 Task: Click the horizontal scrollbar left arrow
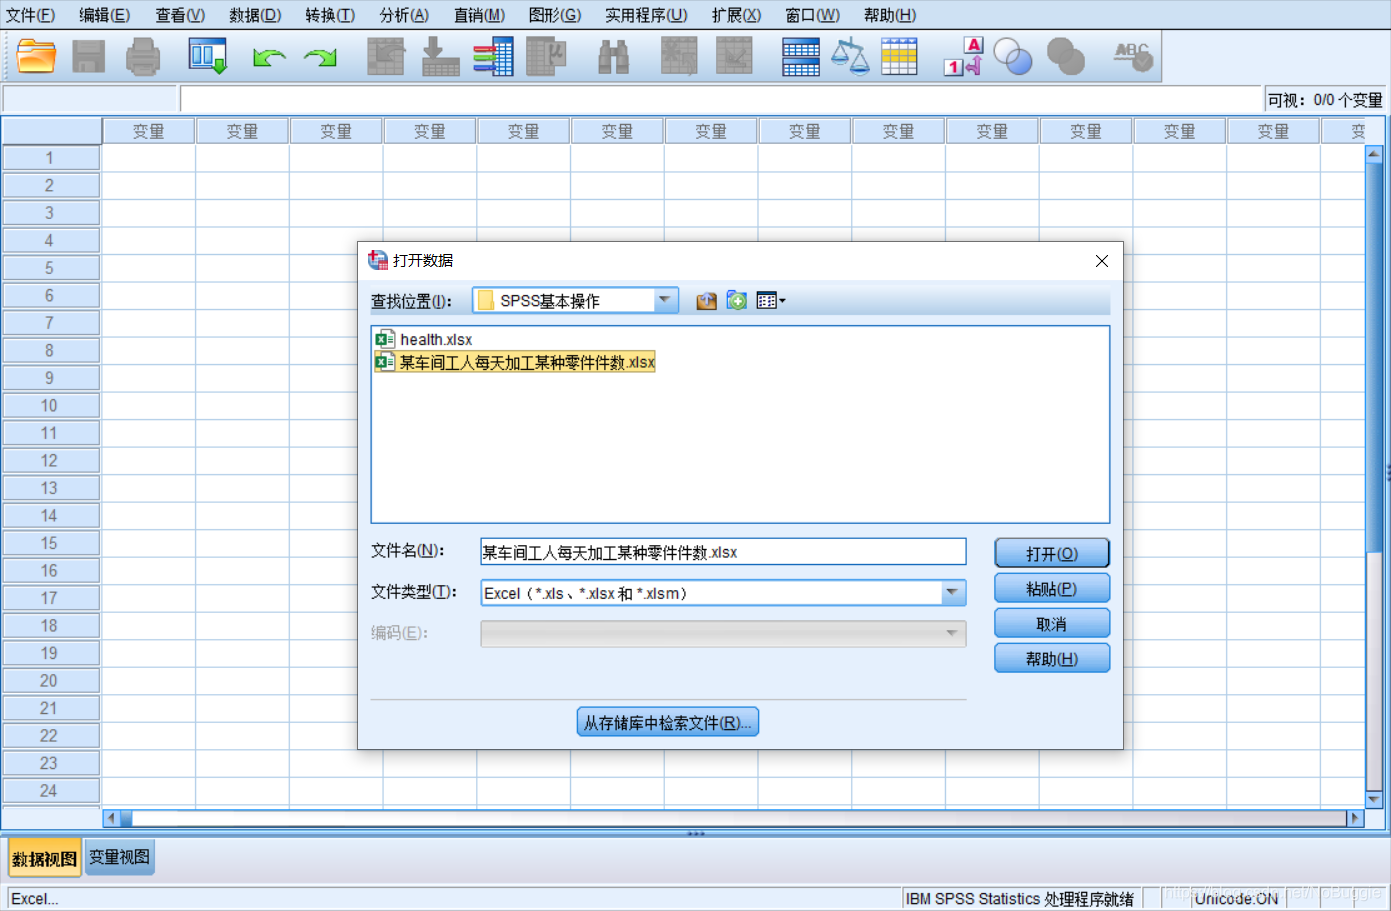click(x=111, y=818)
